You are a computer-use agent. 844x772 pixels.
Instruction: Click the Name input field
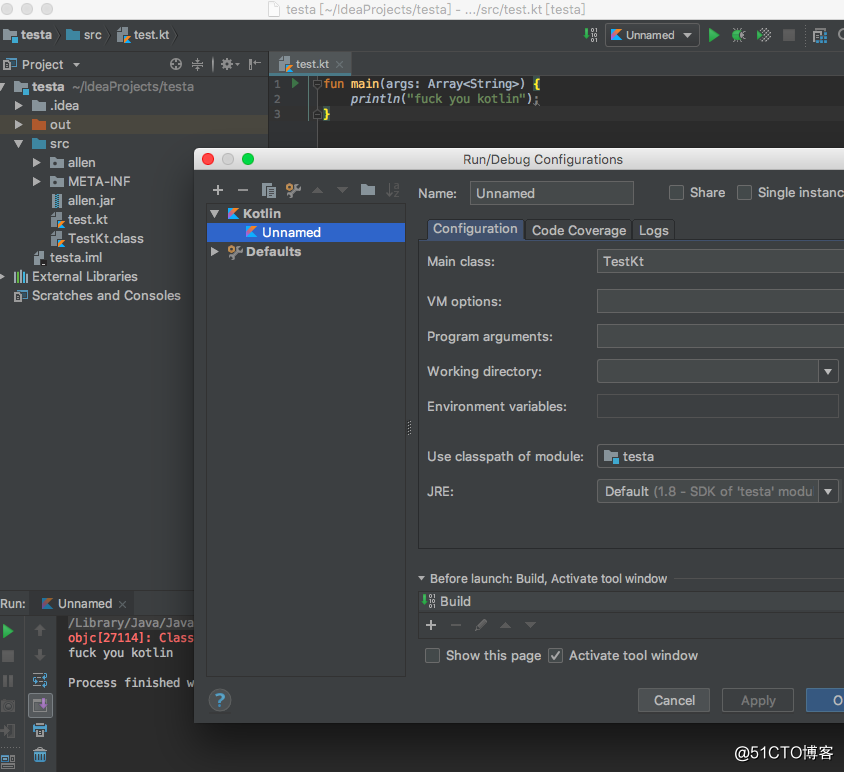[552, 193]
